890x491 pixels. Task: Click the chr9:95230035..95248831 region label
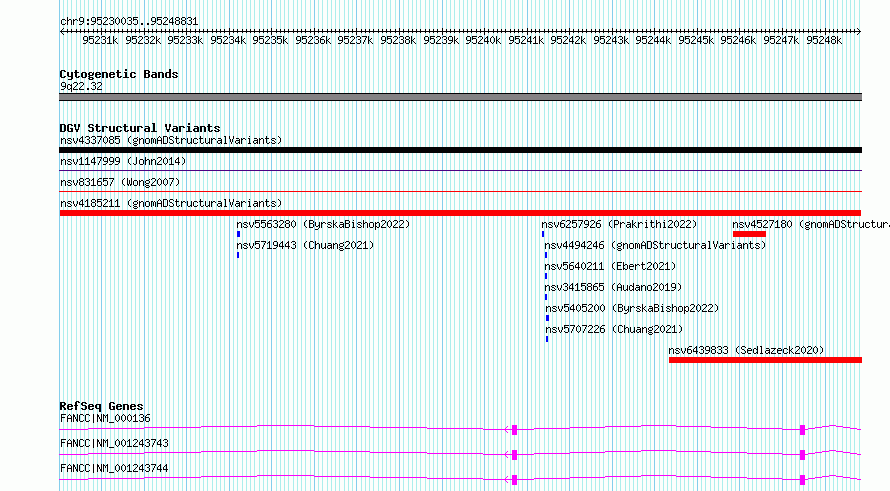point(129,22)
